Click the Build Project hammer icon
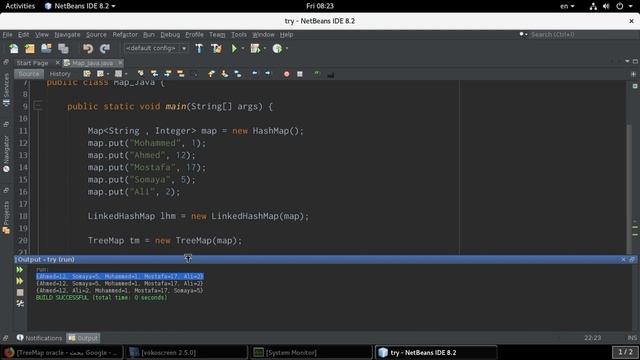This screenshot has height=360, width=640. (199, 49)
